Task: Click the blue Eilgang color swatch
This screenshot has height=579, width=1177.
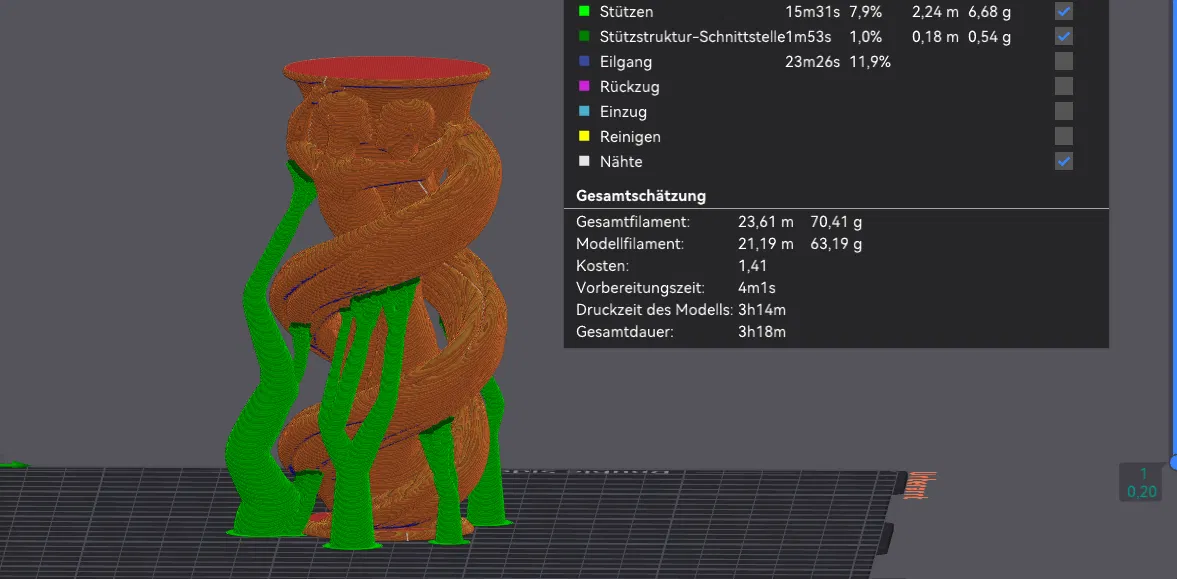Action: click(x=585, y=62)
